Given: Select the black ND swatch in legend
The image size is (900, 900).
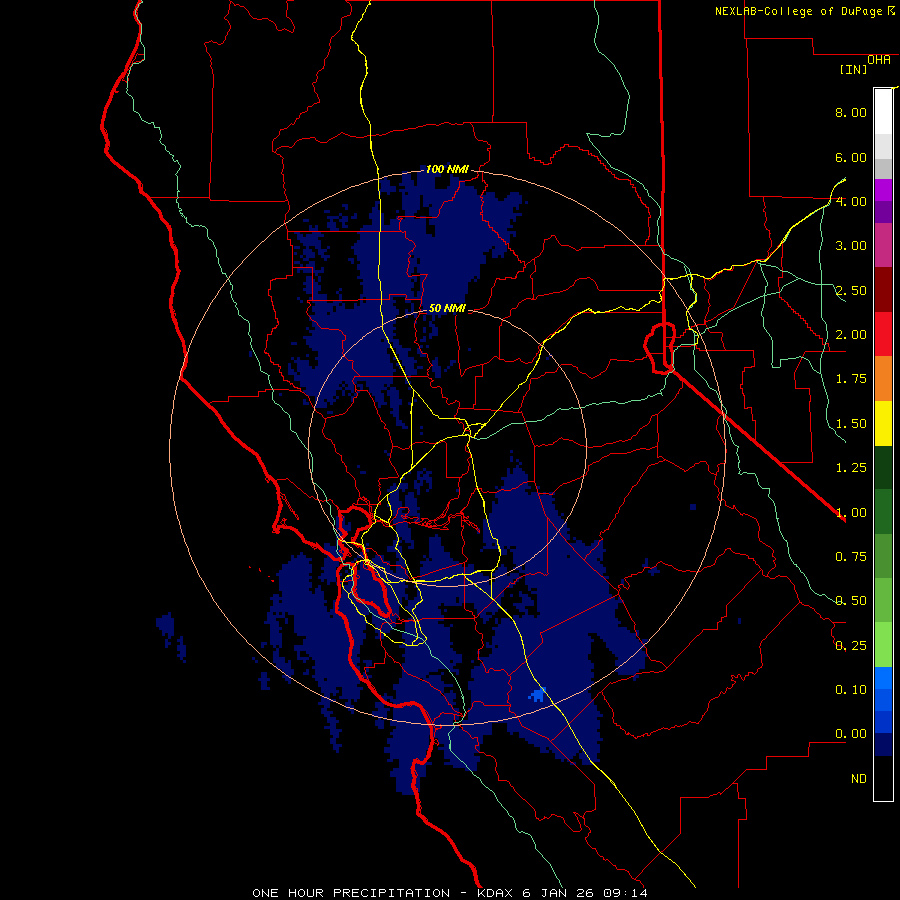Looking at the screenshot, I should [x=883, y=778].
